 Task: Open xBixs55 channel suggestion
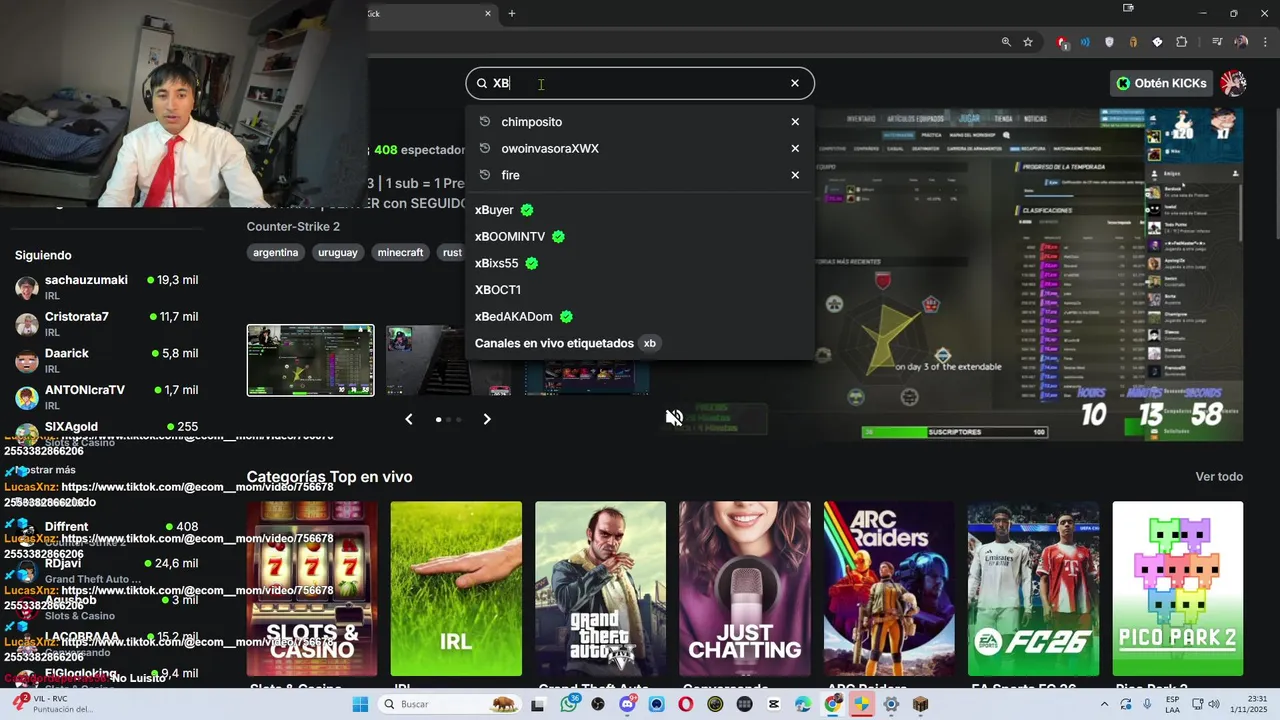pos(507,263)
